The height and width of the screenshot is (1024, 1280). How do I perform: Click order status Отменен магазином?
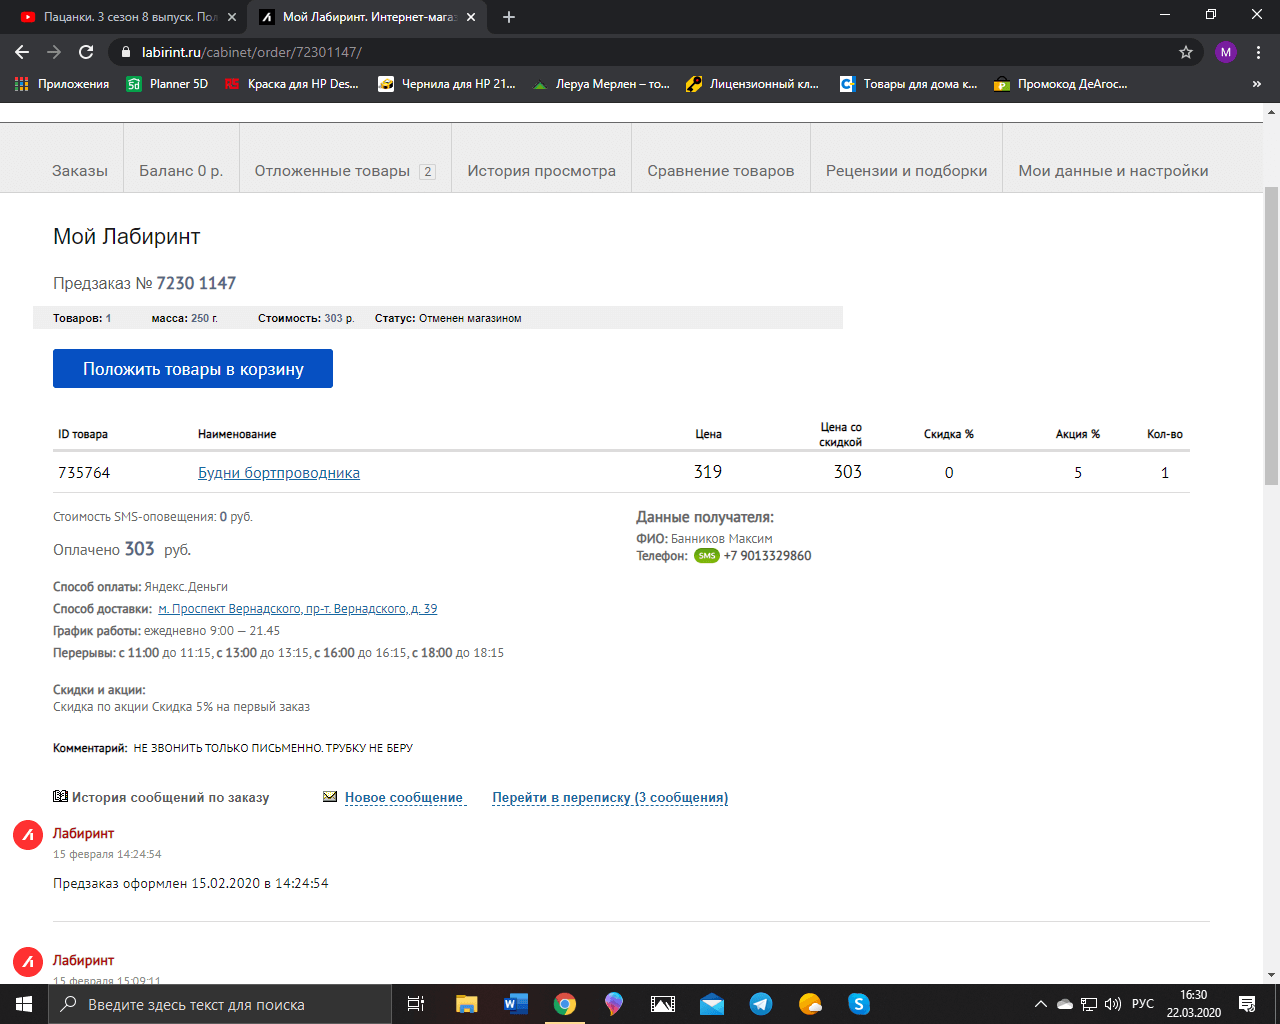pos(470,318)
